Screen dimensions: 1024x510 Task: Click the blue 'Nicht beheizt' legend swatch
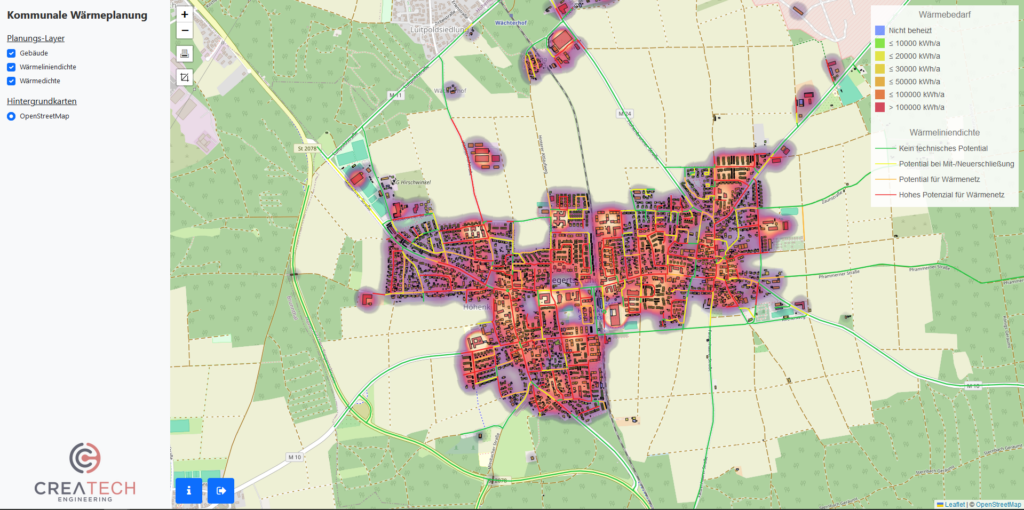(880, 31)
